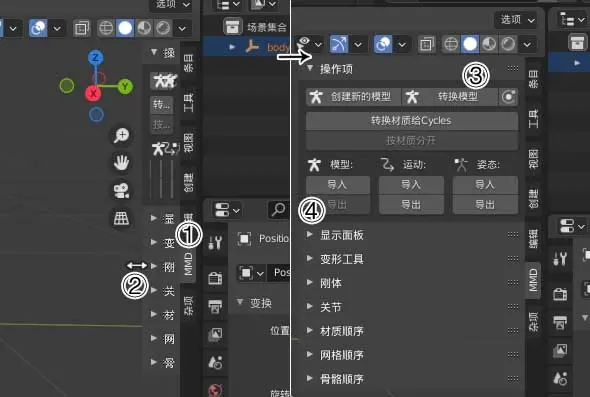The image size is (590, 397).
Task: Open editor type dropdown in the middle properties header
Action: click(227, 210)
